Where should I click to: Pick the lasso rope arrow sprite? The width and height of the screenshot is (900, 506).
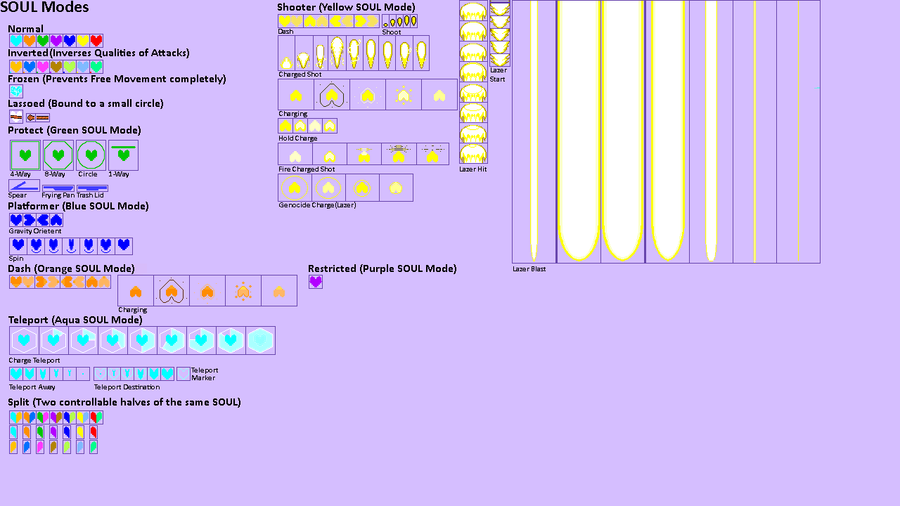coord(38,117)
